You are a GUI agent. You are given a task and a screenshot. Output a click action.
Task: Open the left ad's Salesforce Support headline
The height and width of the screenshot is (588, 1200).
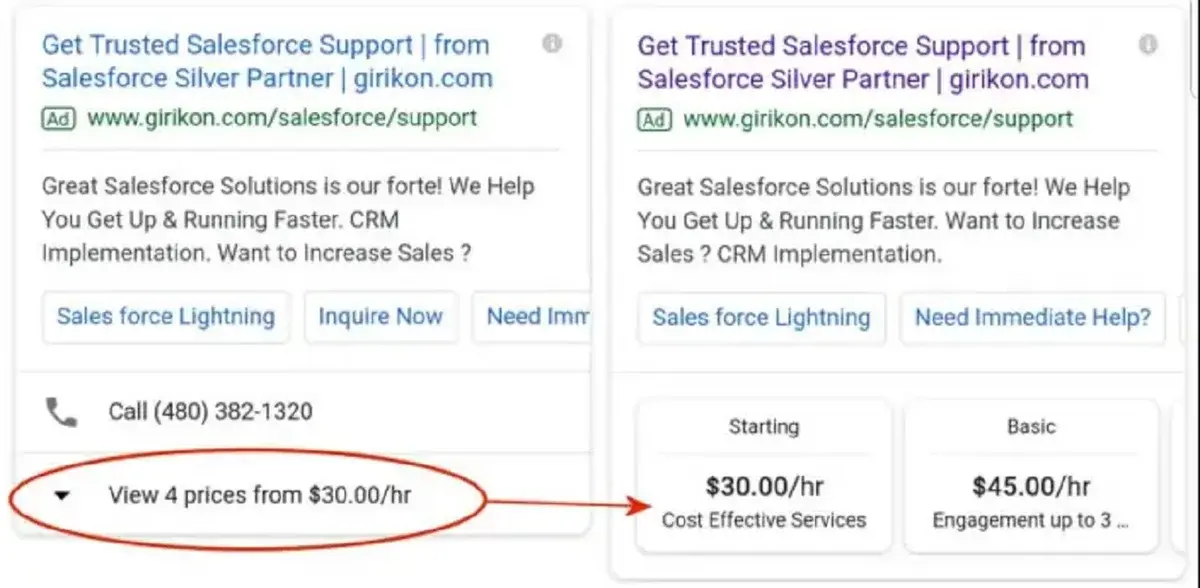267,61
